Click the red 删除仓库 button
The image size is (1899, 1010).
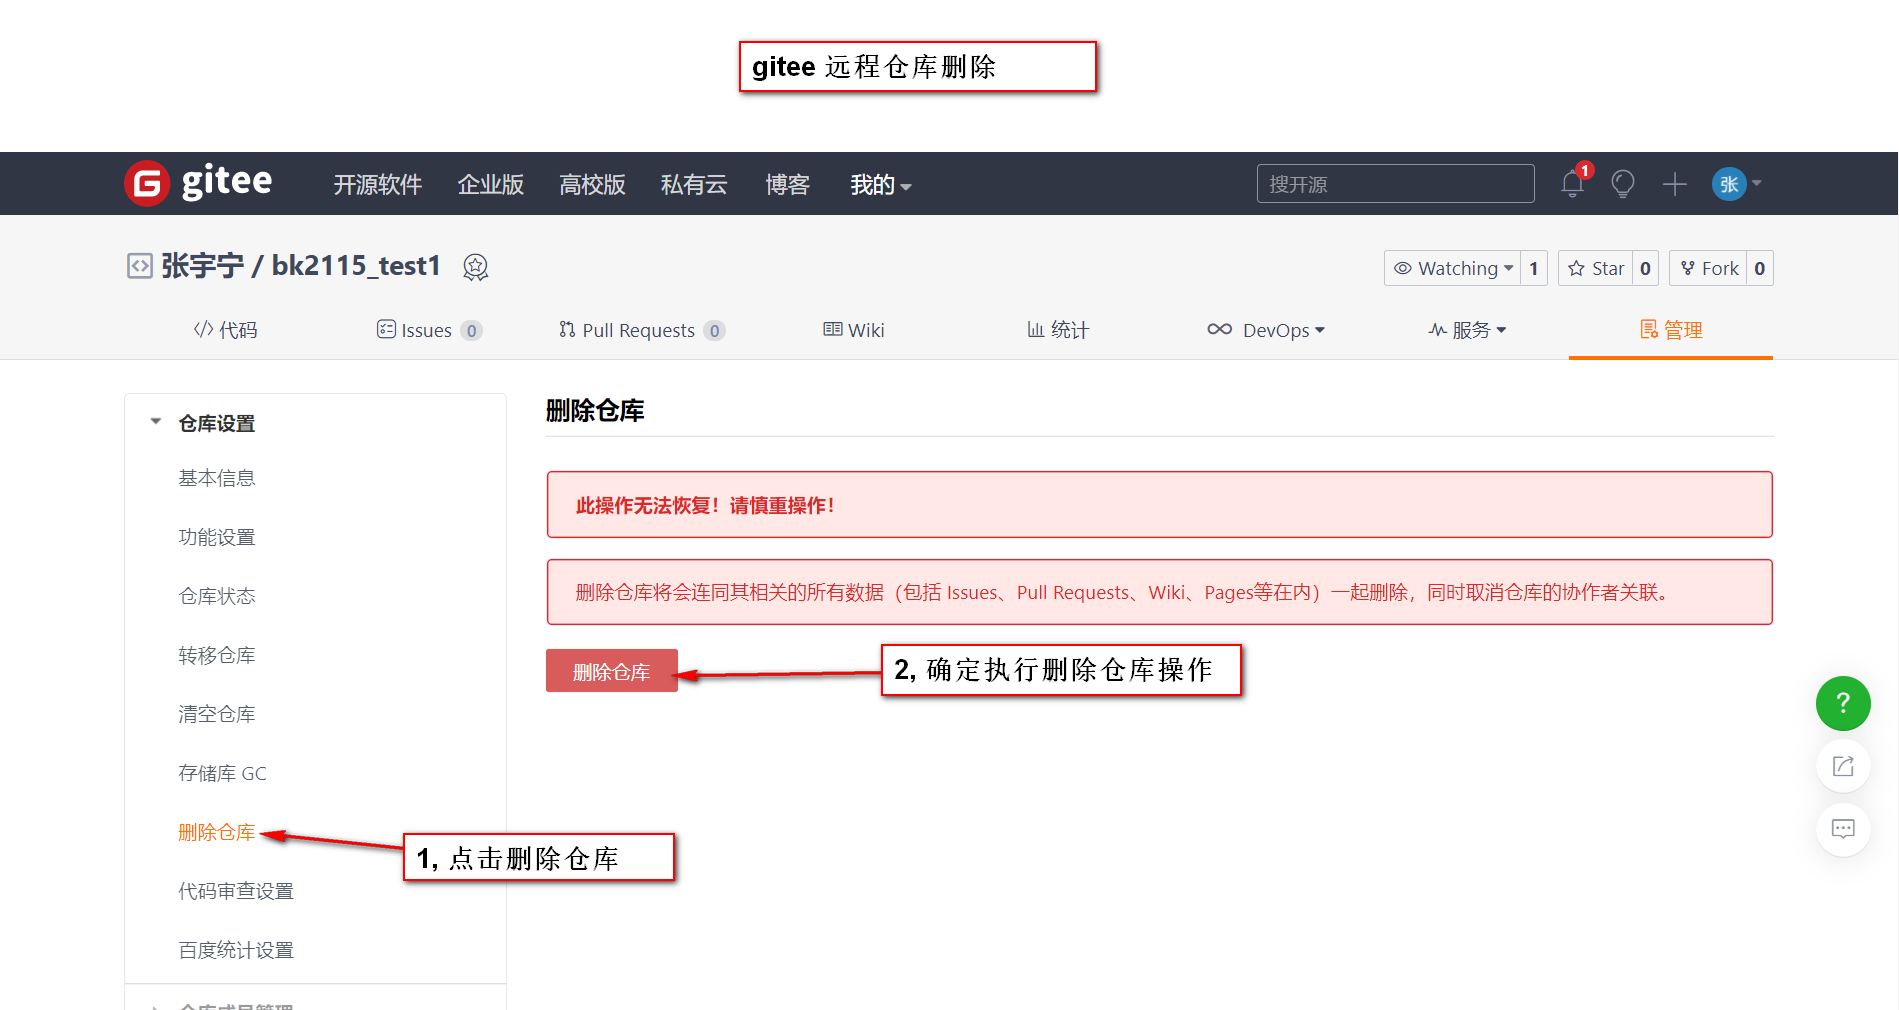coord(611,671)
